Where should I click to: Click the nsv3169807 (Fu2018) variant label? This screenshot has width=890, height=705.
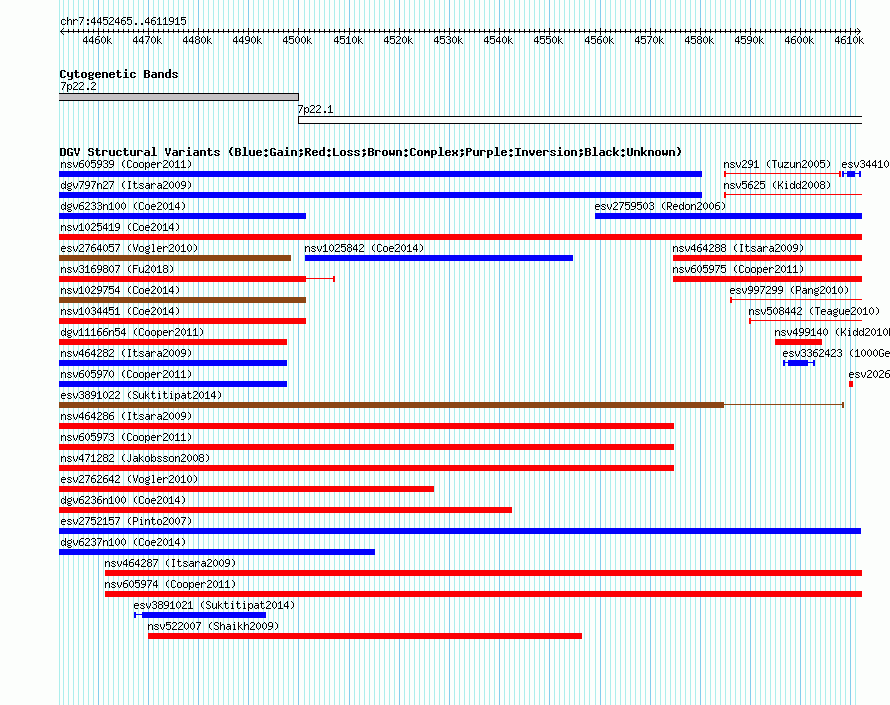[117, 269]
